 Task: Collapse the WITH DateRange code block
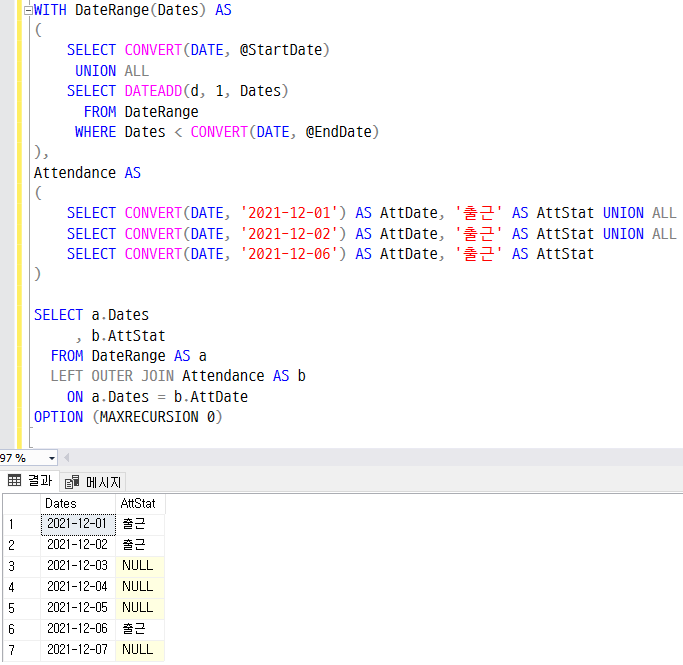click(28, 10)
